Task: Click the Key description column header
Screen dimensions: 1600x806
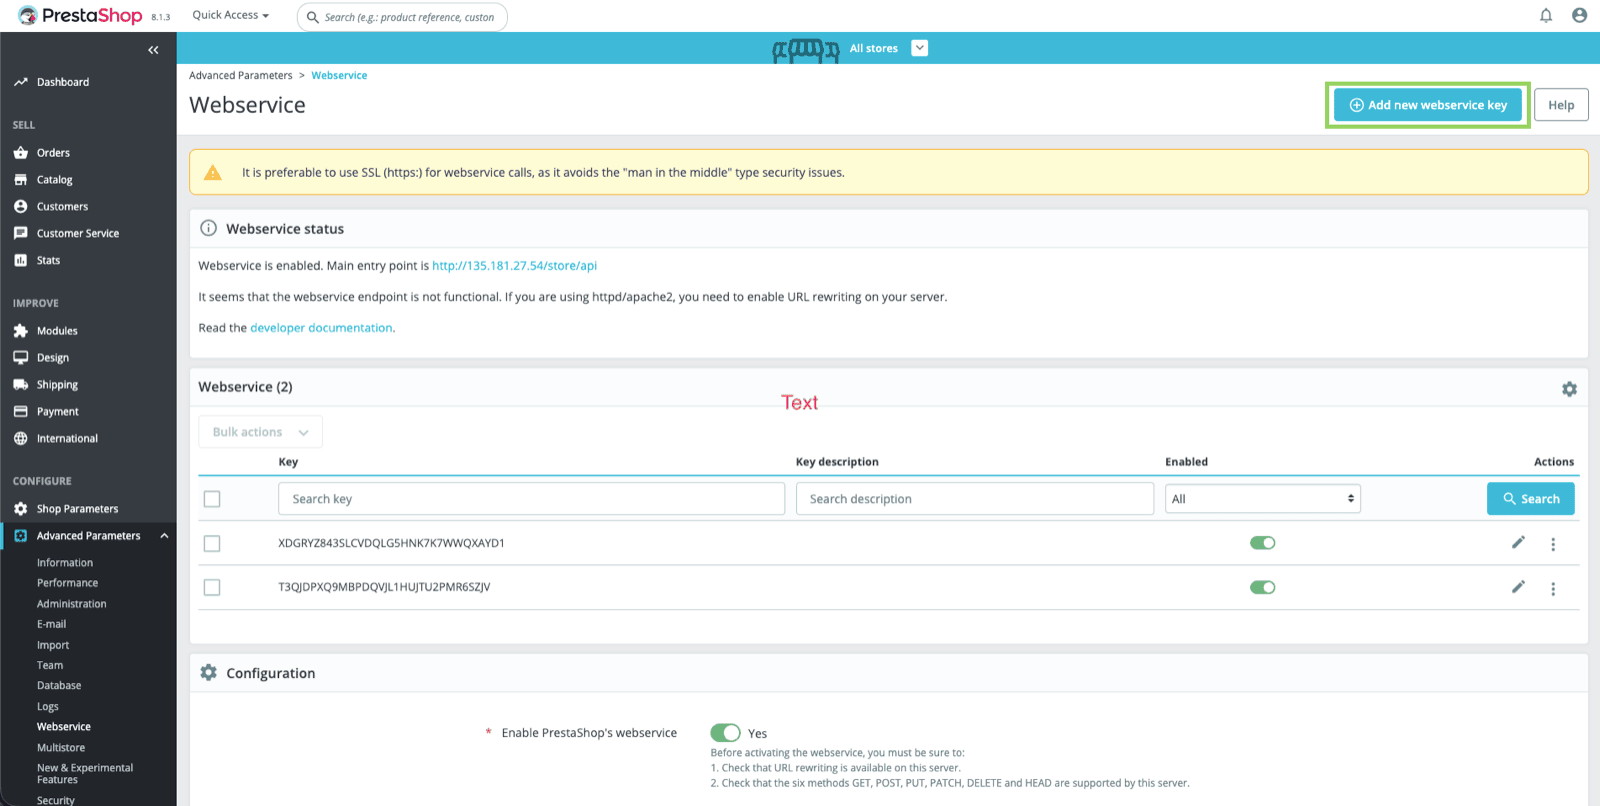Action: tap(837, 462)
